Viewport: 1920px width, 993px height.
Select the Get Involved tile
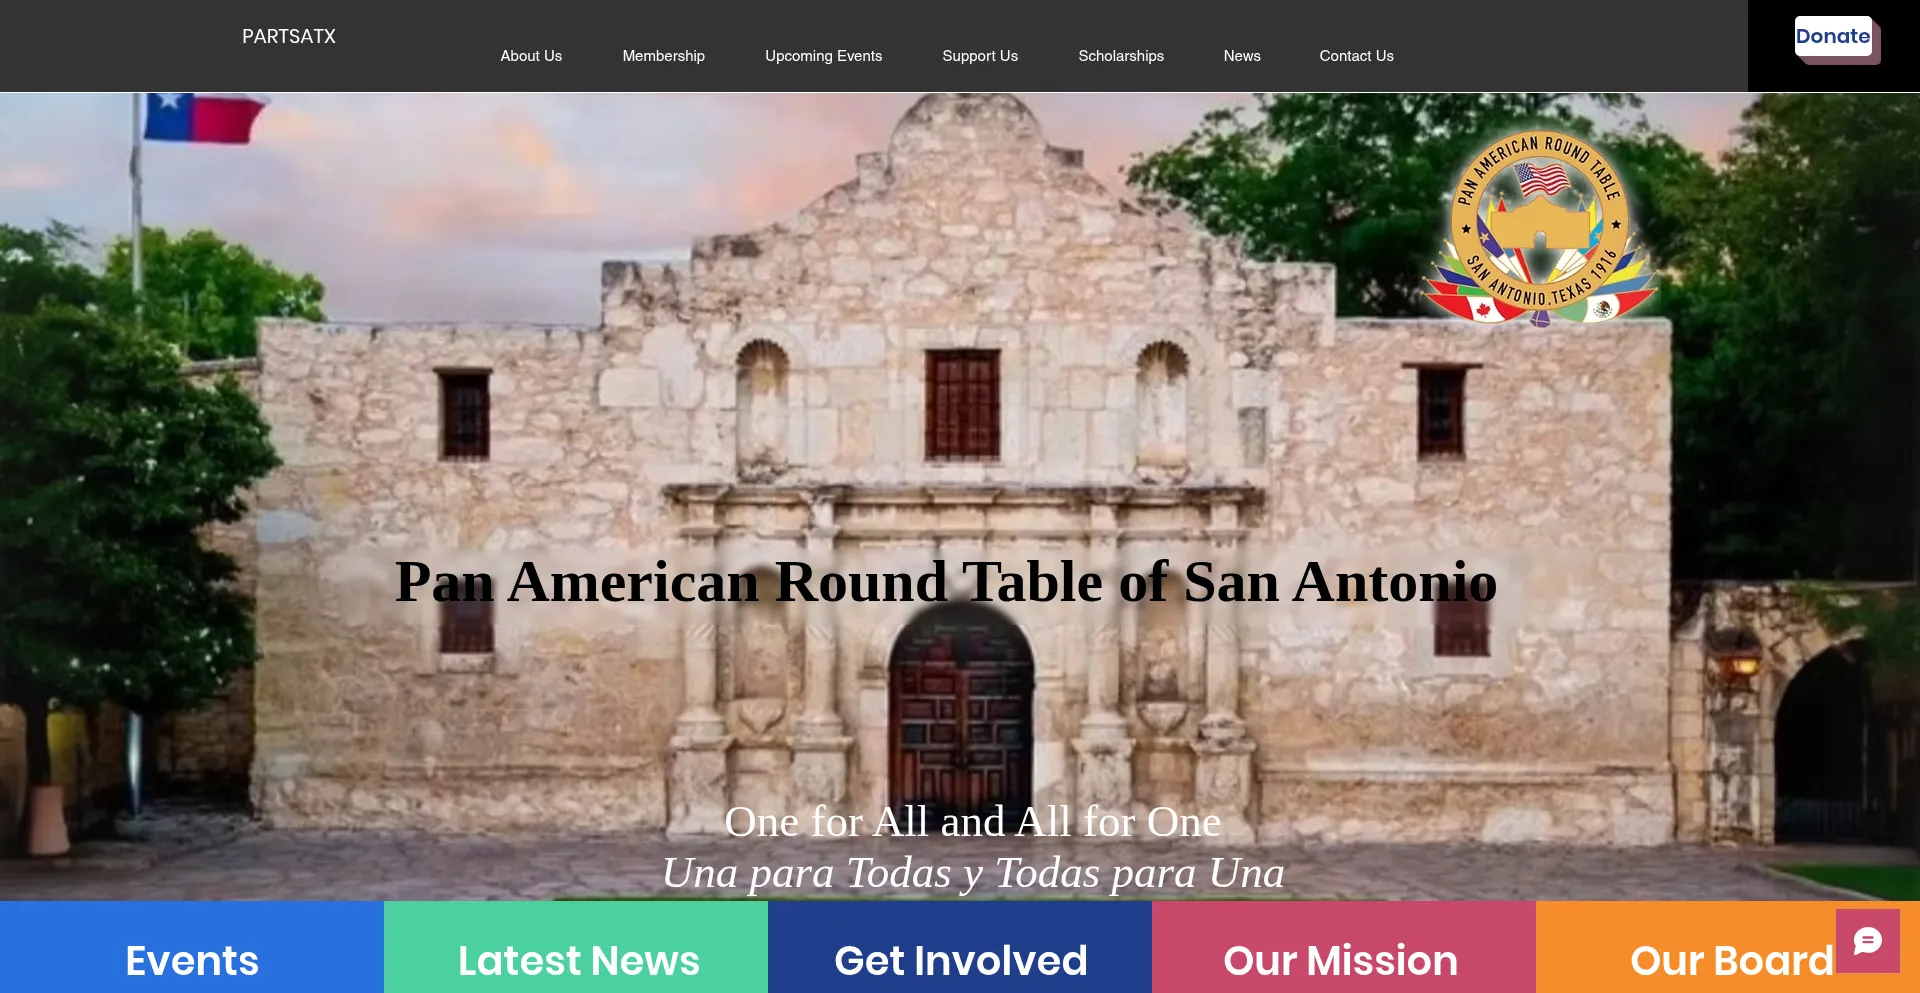tap(960, 958)
